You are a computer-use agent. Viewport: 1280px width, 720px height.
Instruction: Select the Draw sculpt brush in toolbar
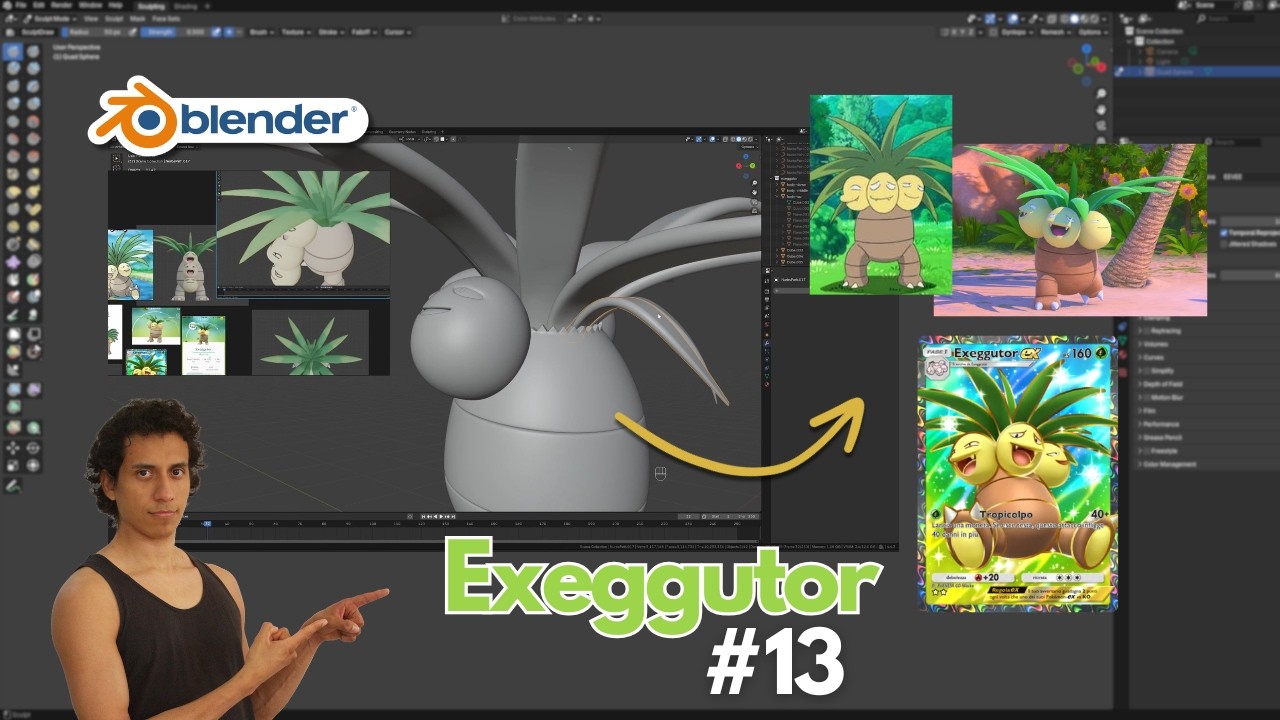[x=13, y=50]
